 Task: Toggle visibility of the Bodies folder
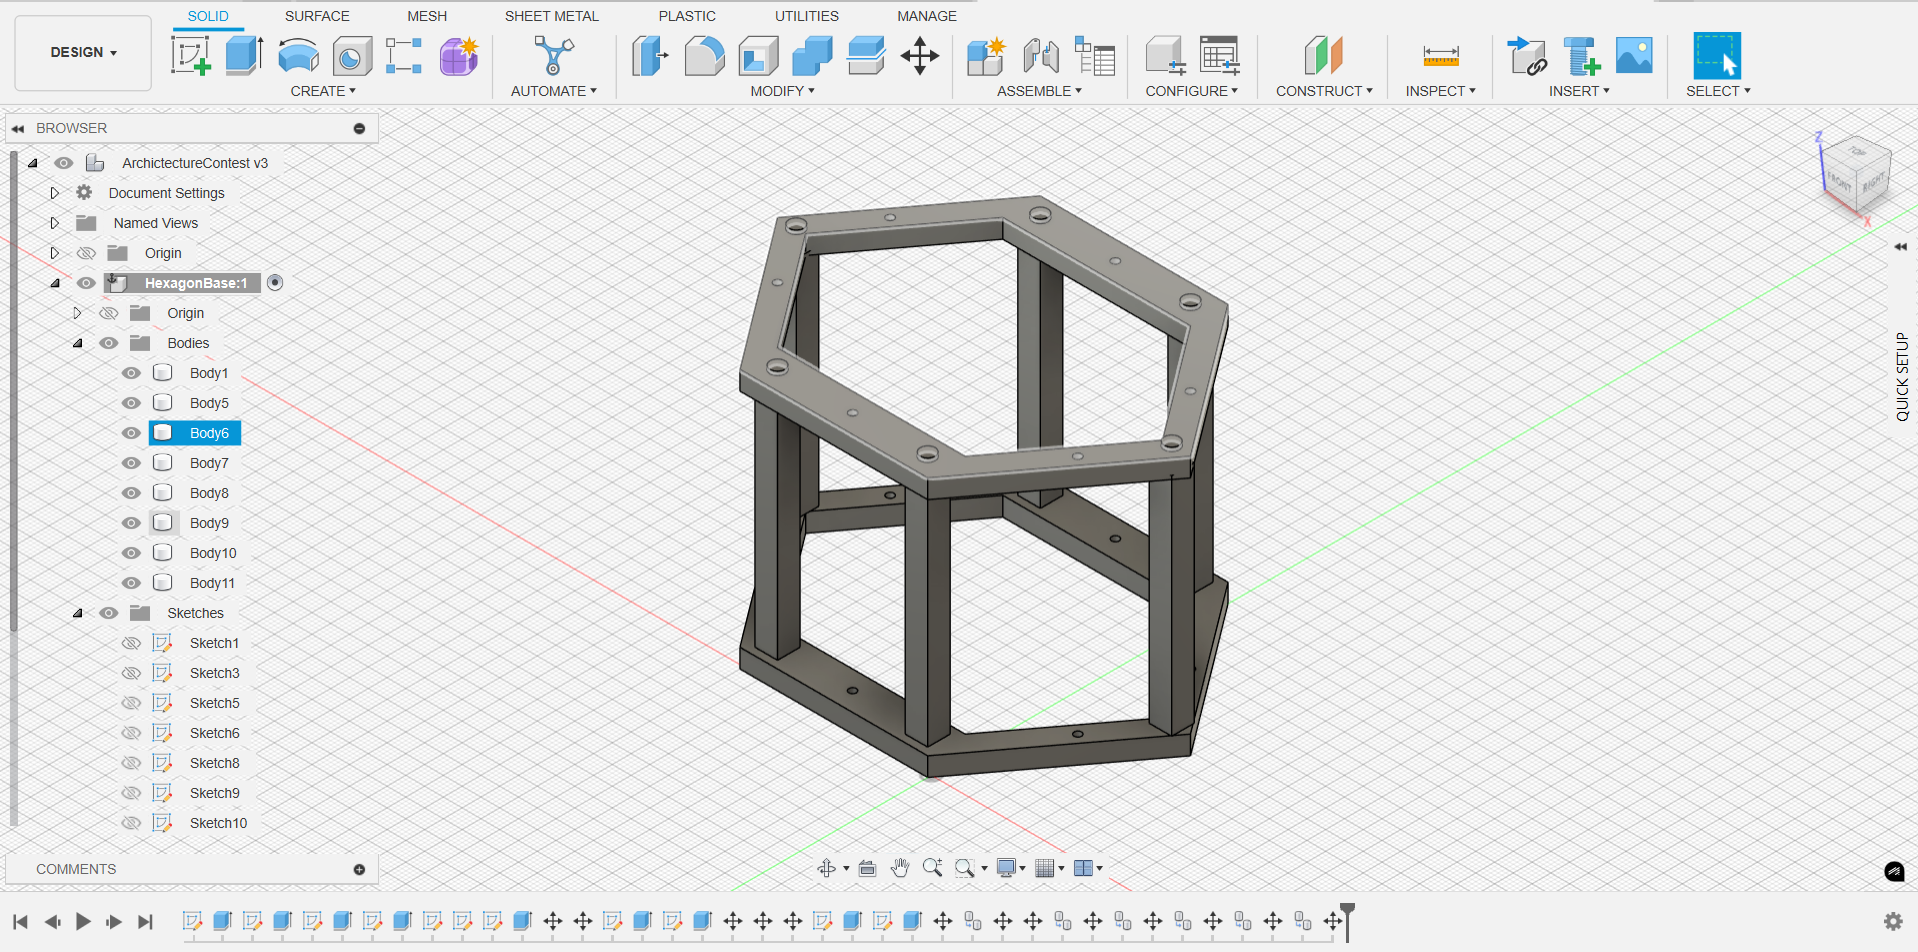(109, 343)
